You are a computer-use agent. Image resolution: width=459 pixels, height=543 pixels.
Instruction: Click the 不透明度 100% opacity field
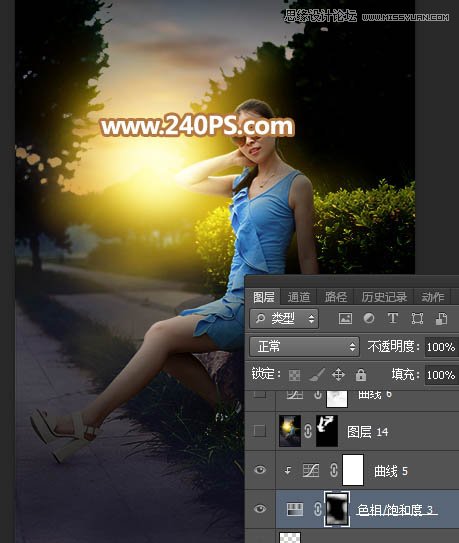pos(442,347)
